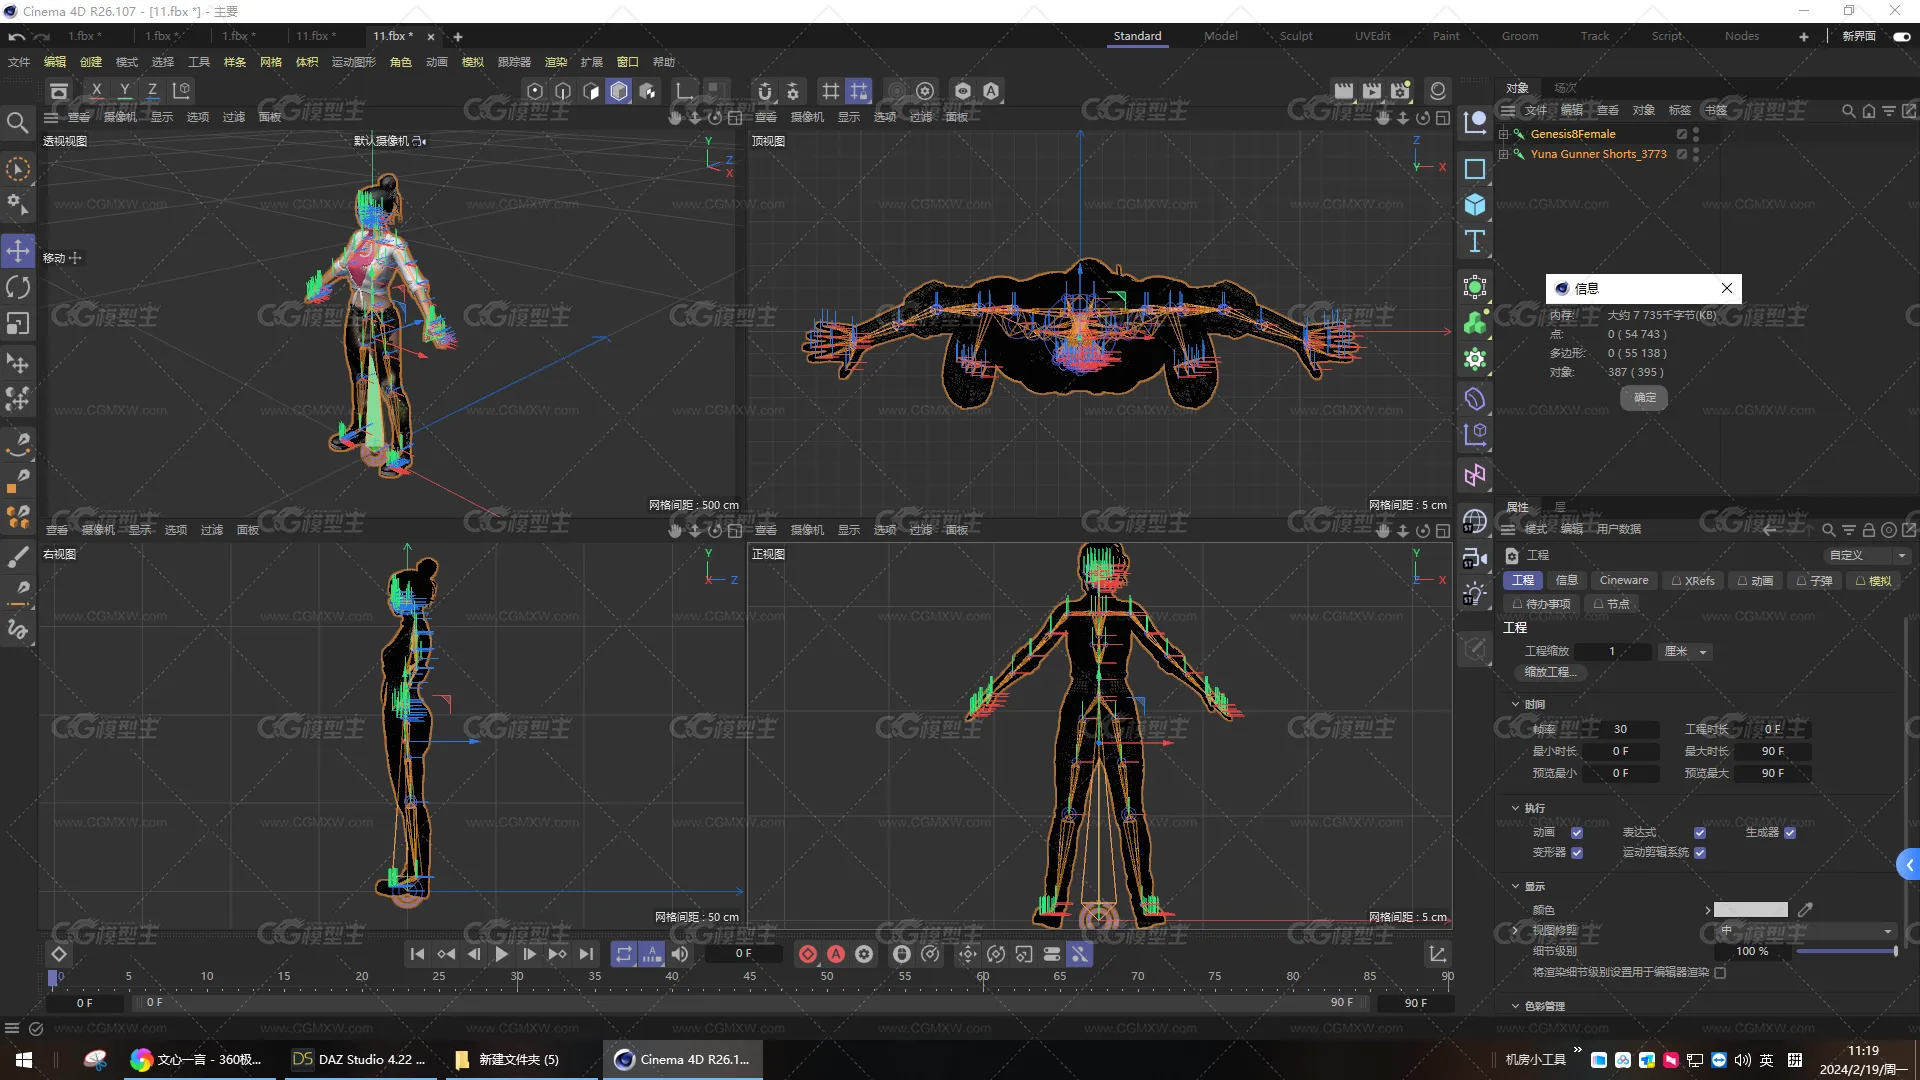Image resolution: width=1920 pixels, height=1080 pixels.
Task: Collapse the 执行 section
Action: click(1515, 808)
